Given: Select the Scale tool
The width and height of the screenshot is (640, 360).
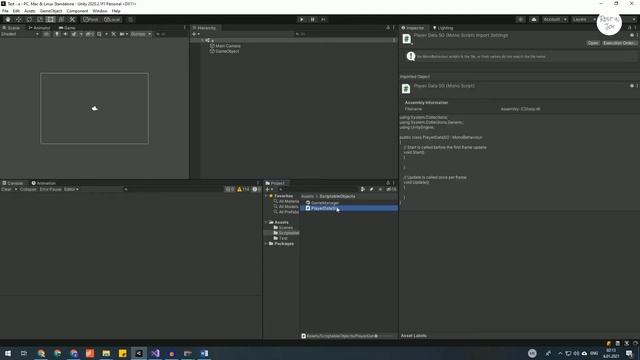Looking at the screenshot, I should click(40, 19).
